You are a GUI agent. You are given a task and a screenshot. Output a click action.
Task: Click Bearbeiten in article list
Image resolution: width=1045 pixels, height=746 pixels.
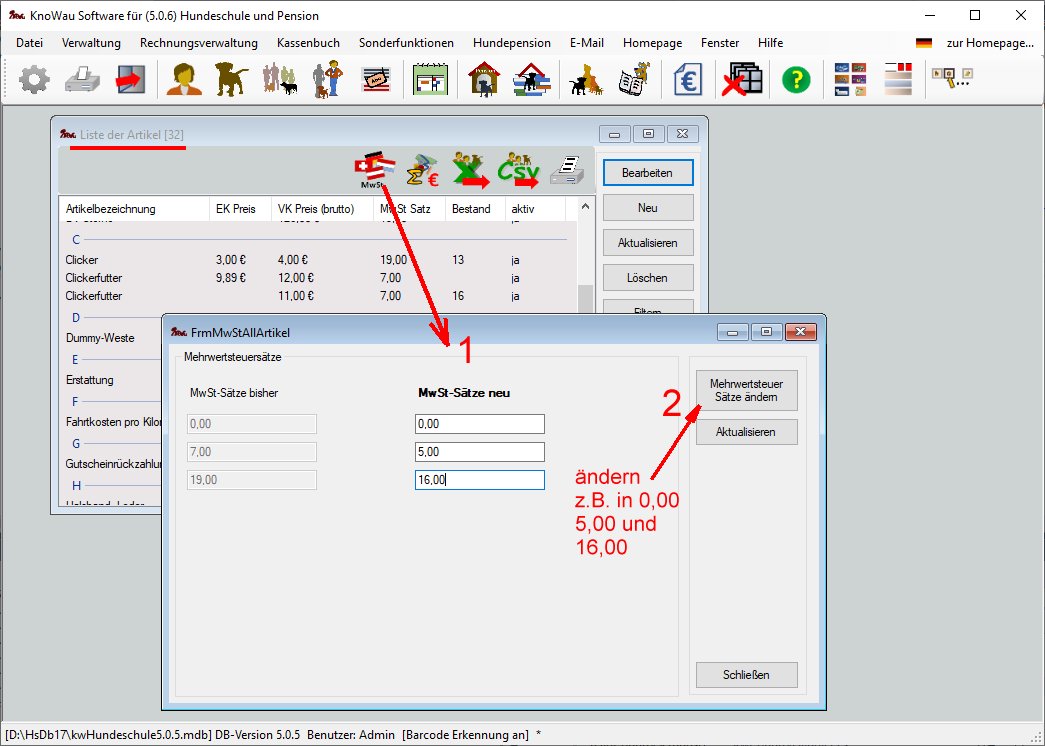[647, 173]
